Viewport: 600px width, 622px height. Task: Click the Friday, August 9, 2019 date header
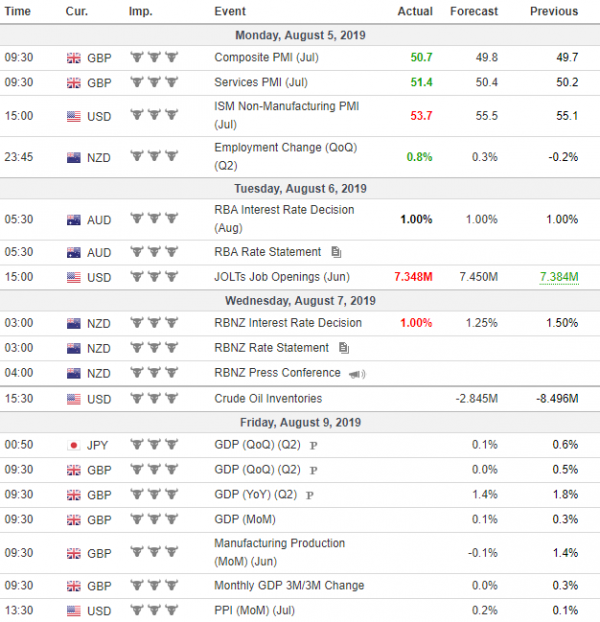pos(300,422)
